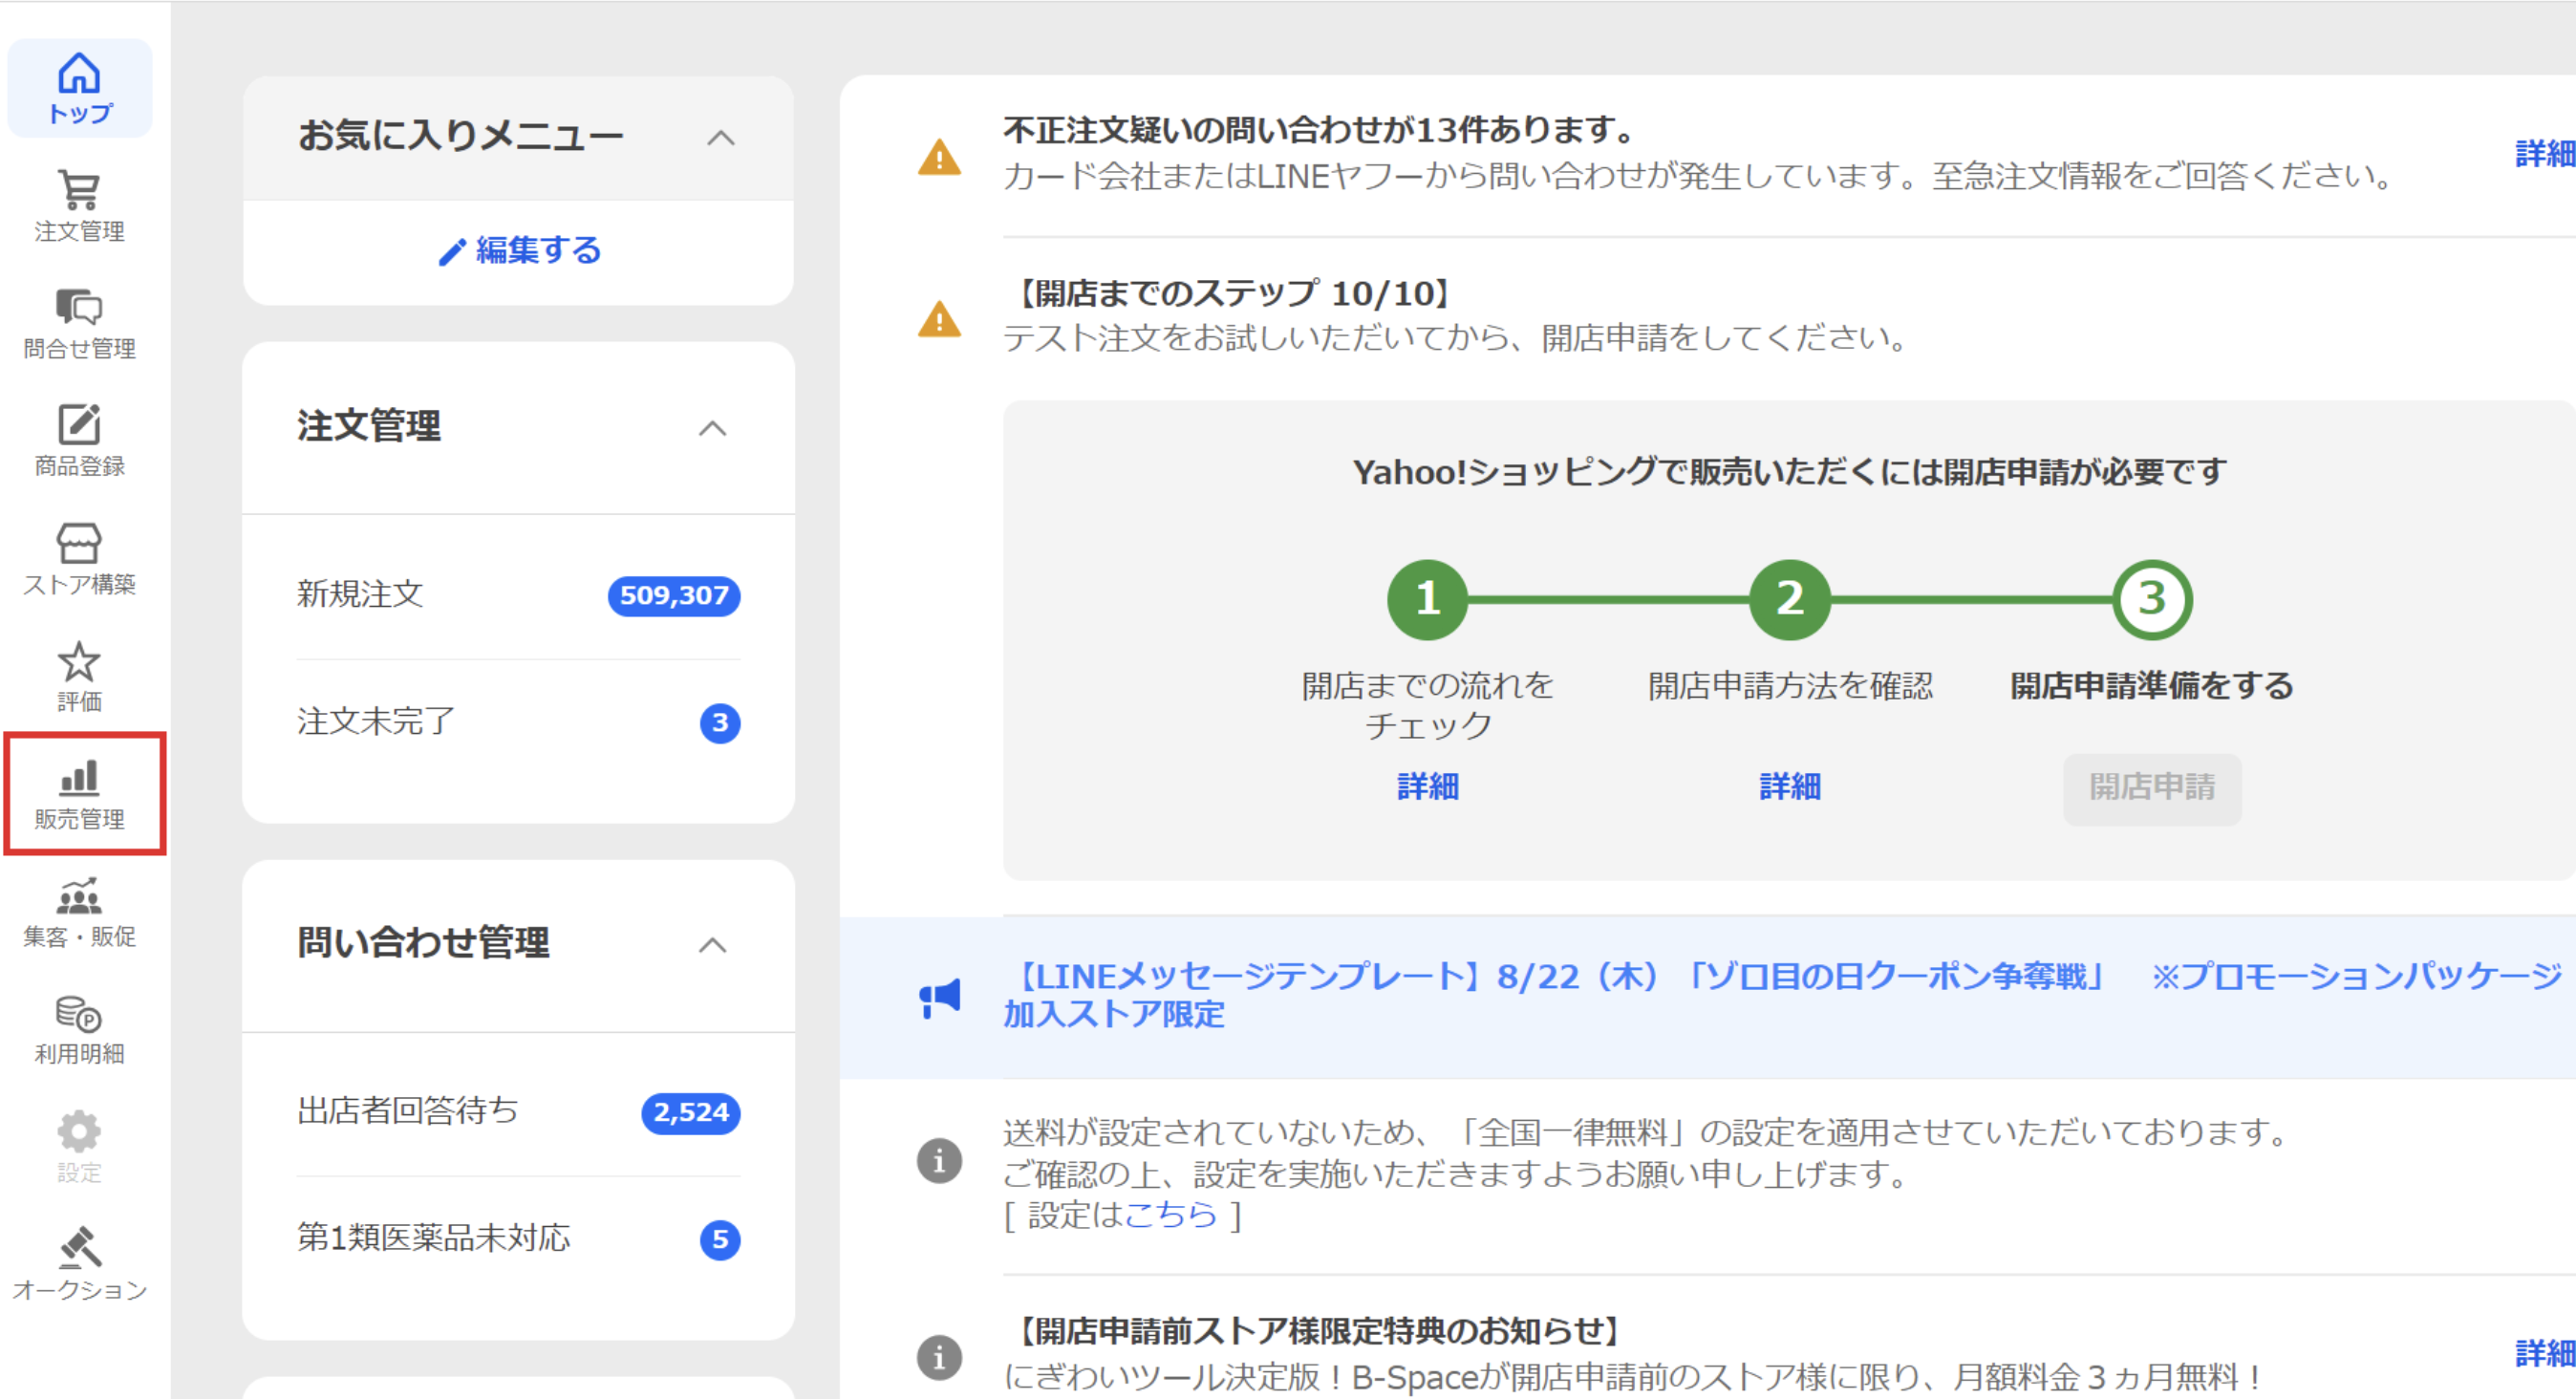Click the 509,307 new orders badge
This screenshot has height=1399, width=2576.
click(674, 596)
